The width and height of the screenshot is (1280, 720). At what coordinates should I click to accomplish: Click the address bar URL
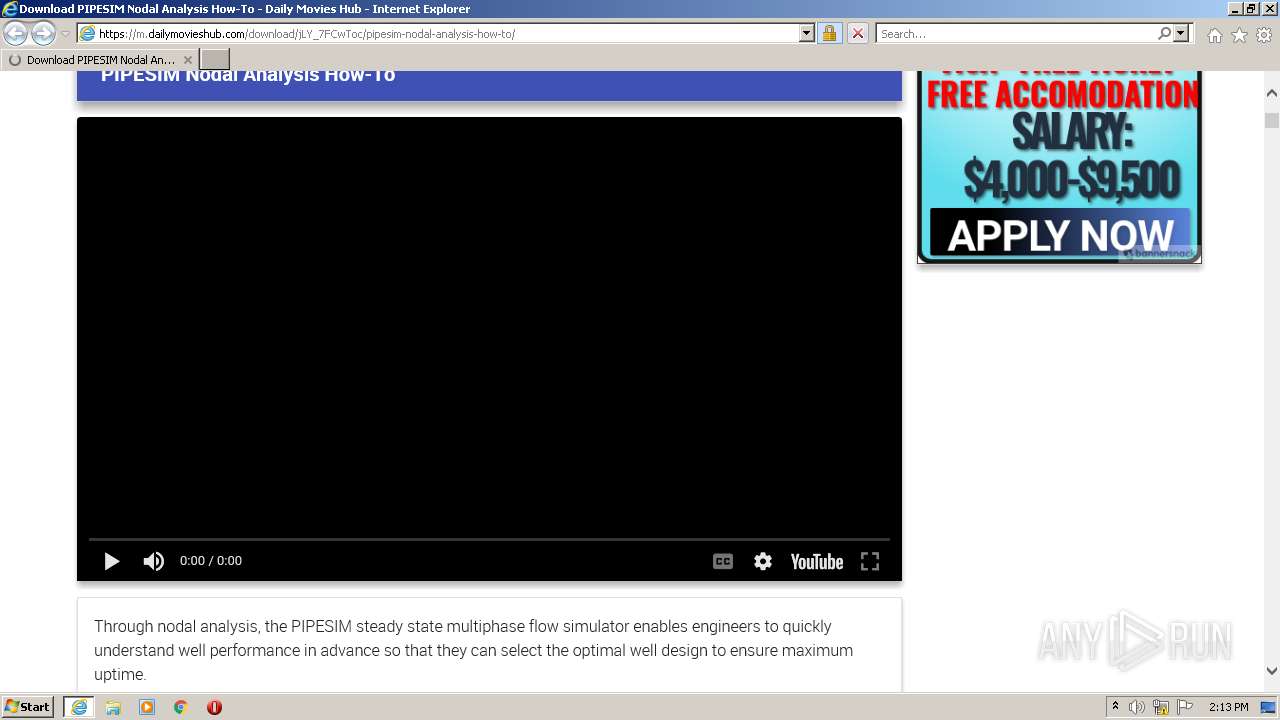coord(306,34)
